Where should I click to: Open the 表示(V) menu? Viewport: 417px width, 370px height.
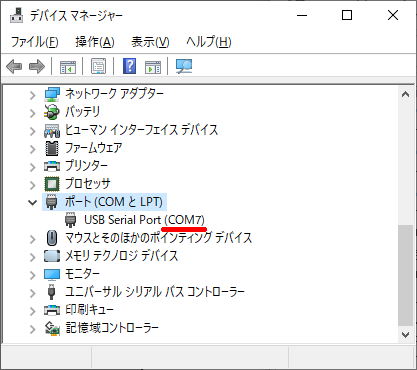(150, 42)
